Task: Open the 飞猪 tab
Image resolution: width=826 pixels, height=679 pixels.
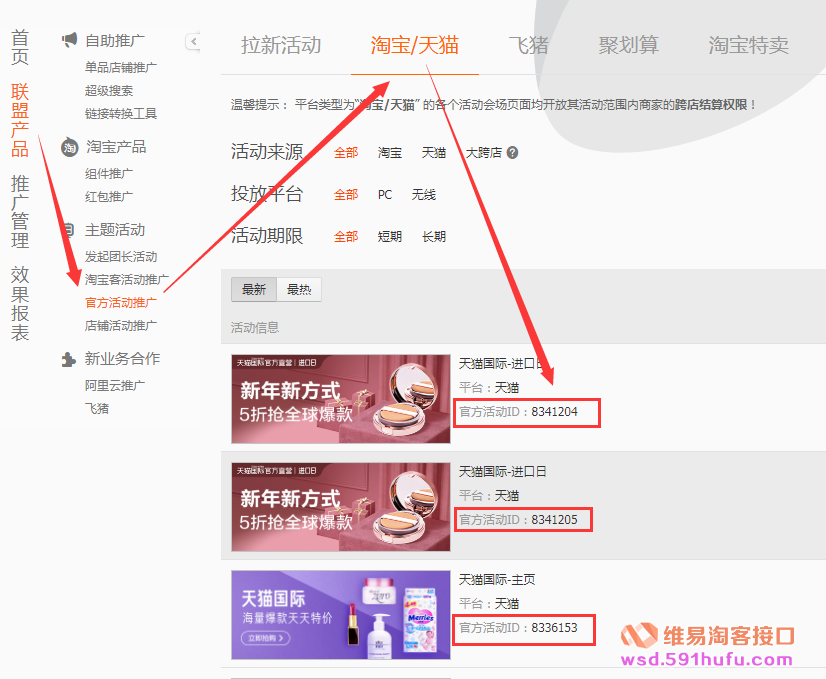Action: (528, 45)
